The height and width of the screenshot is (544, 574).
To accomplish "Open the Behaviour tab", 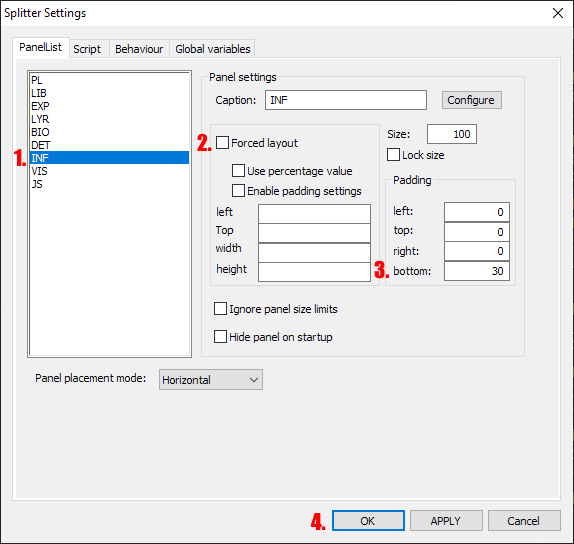I will pos(139,49).
